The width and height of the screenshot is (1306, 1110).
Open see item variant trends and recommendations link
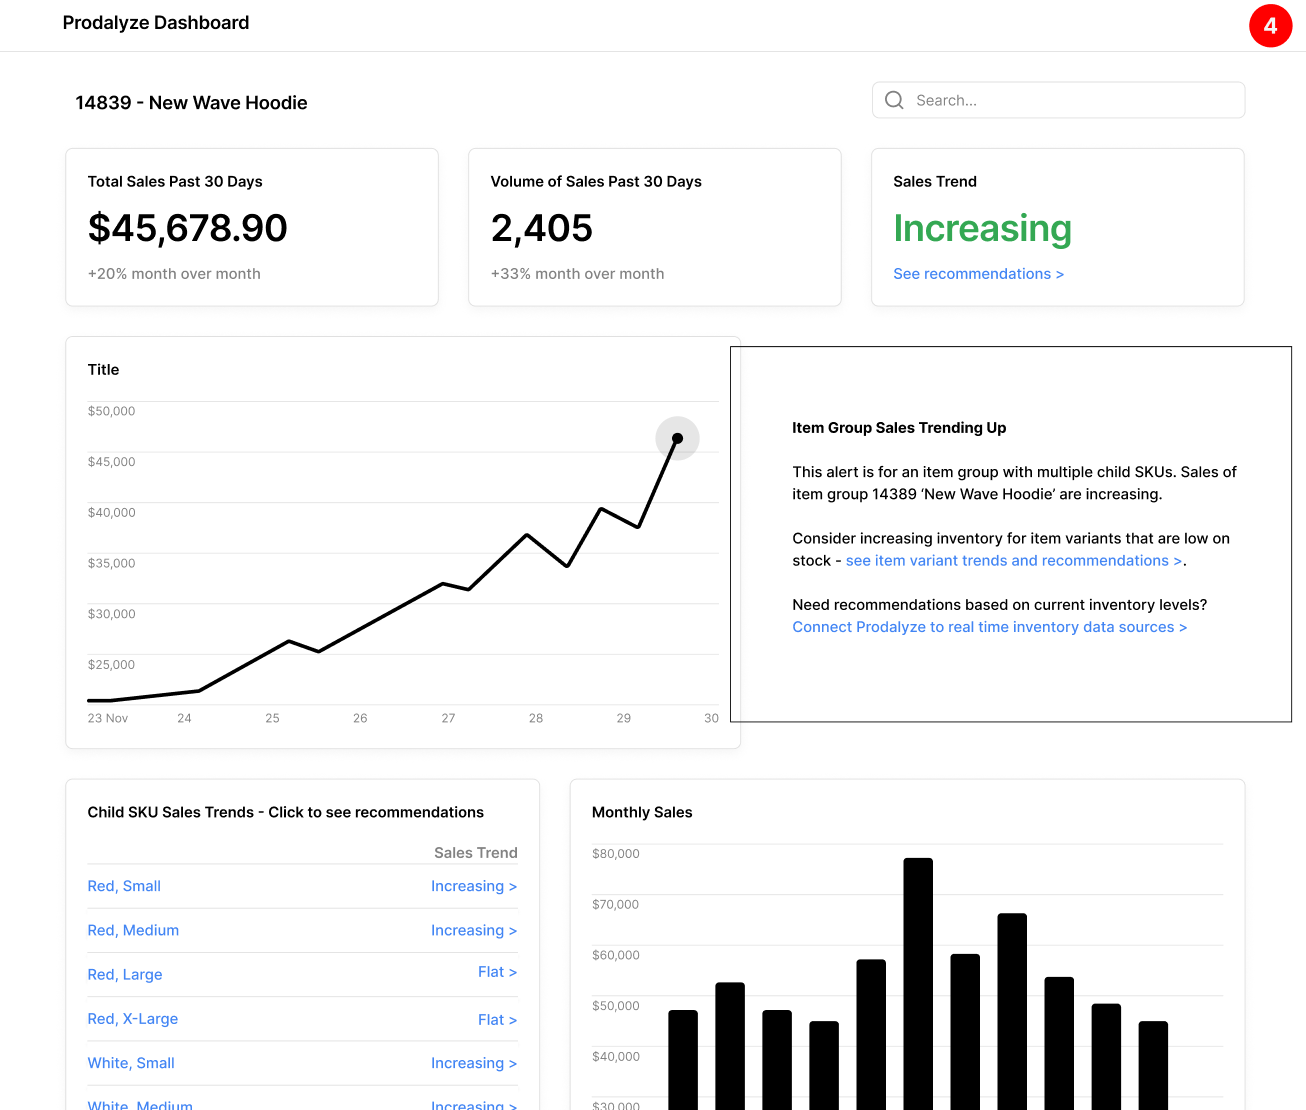click(x=1014, y=561)
